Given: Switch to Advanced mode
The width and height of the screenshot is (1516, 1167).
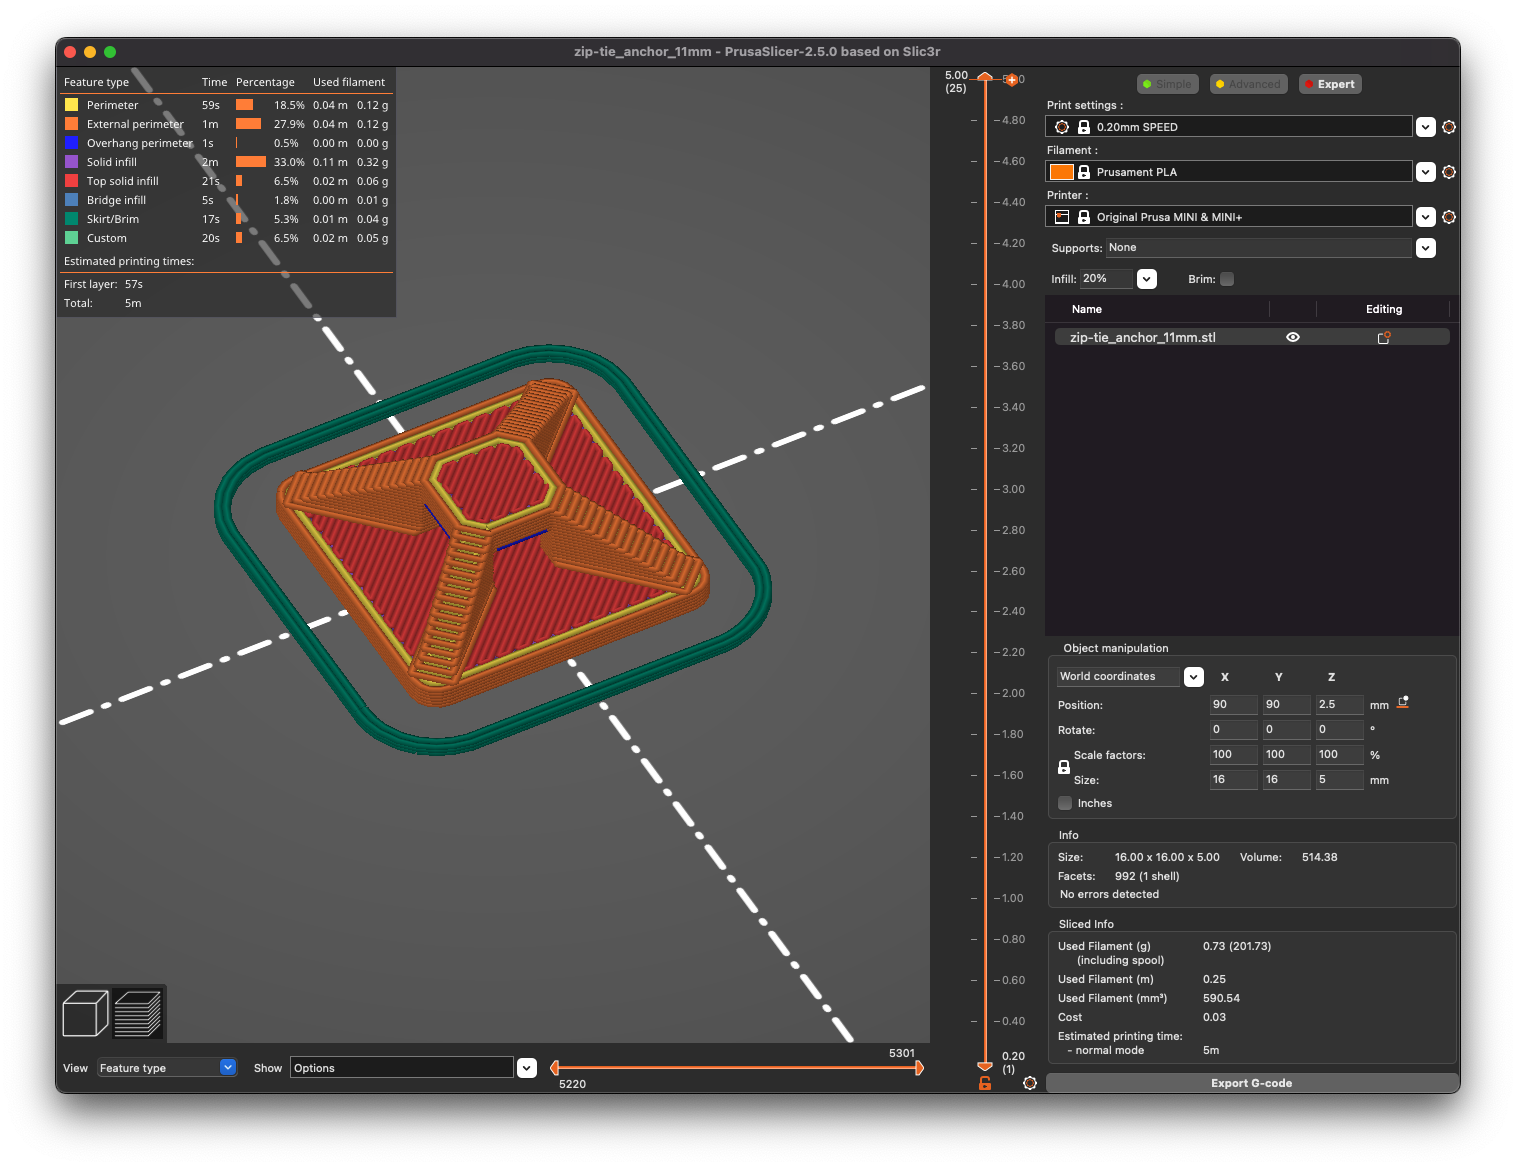Looking at the screenshot, I should coord(1247,84).
